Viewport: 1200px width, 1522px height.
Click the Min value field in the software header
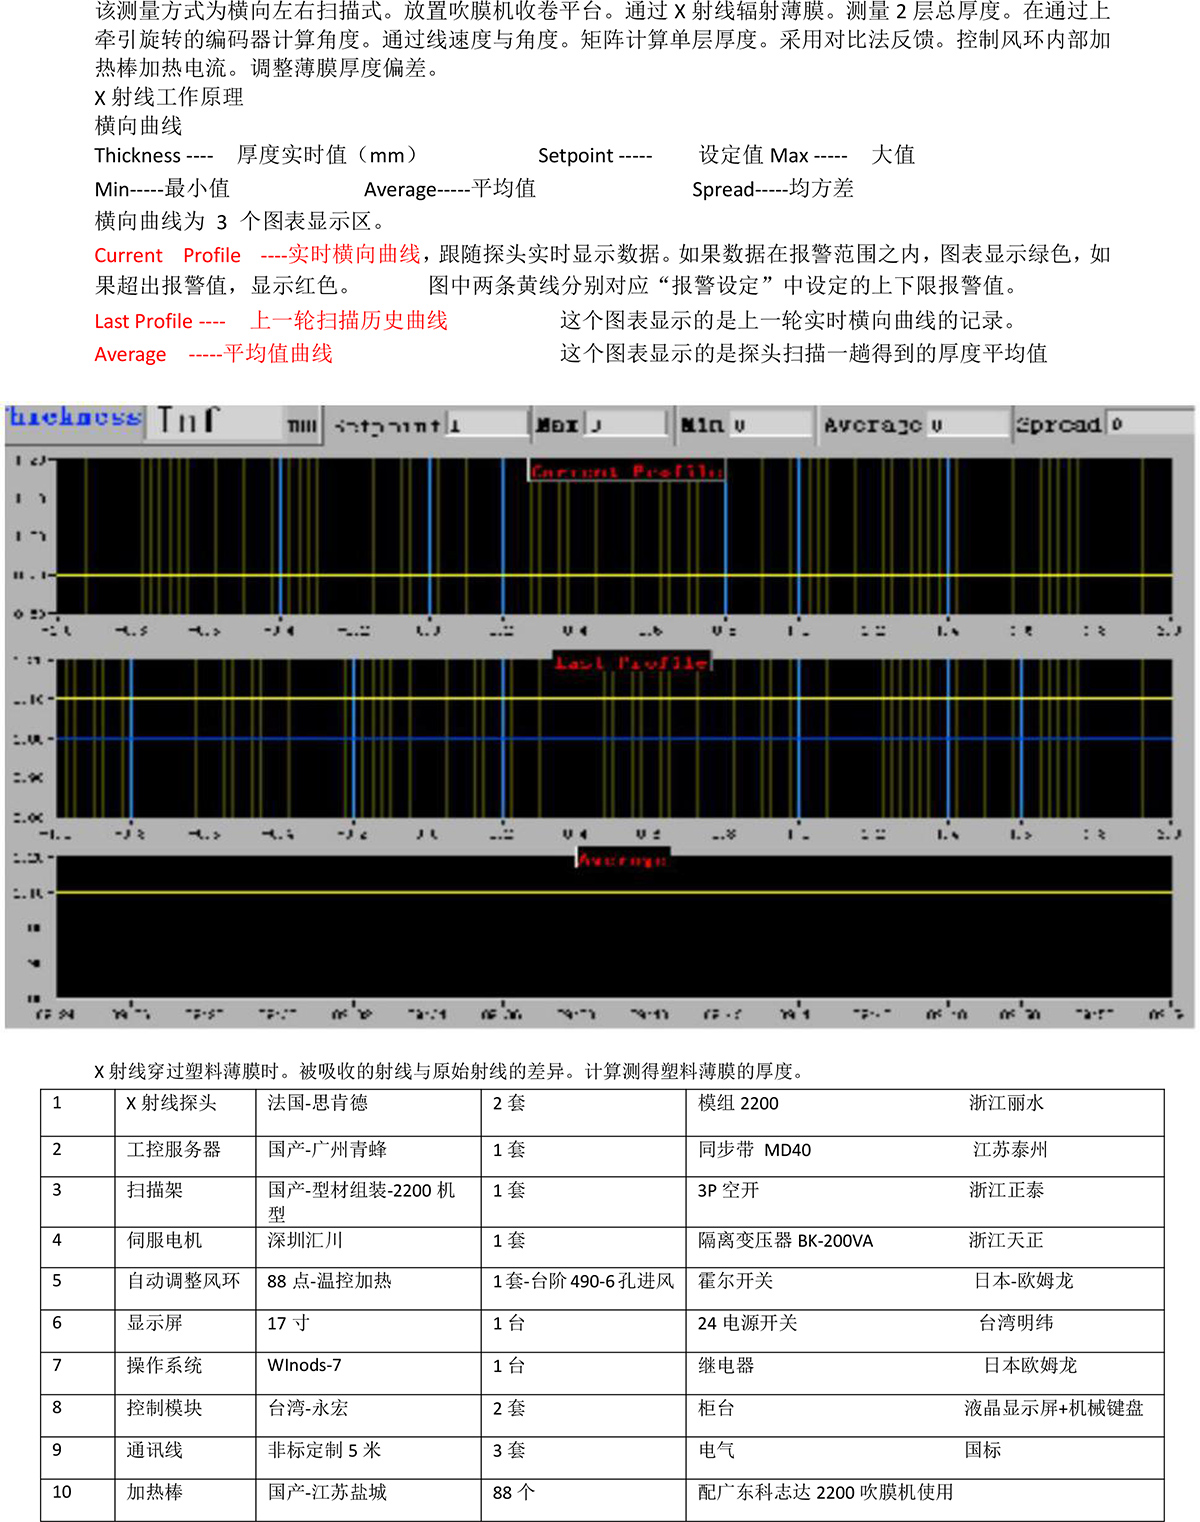click(x=771, y=425)
